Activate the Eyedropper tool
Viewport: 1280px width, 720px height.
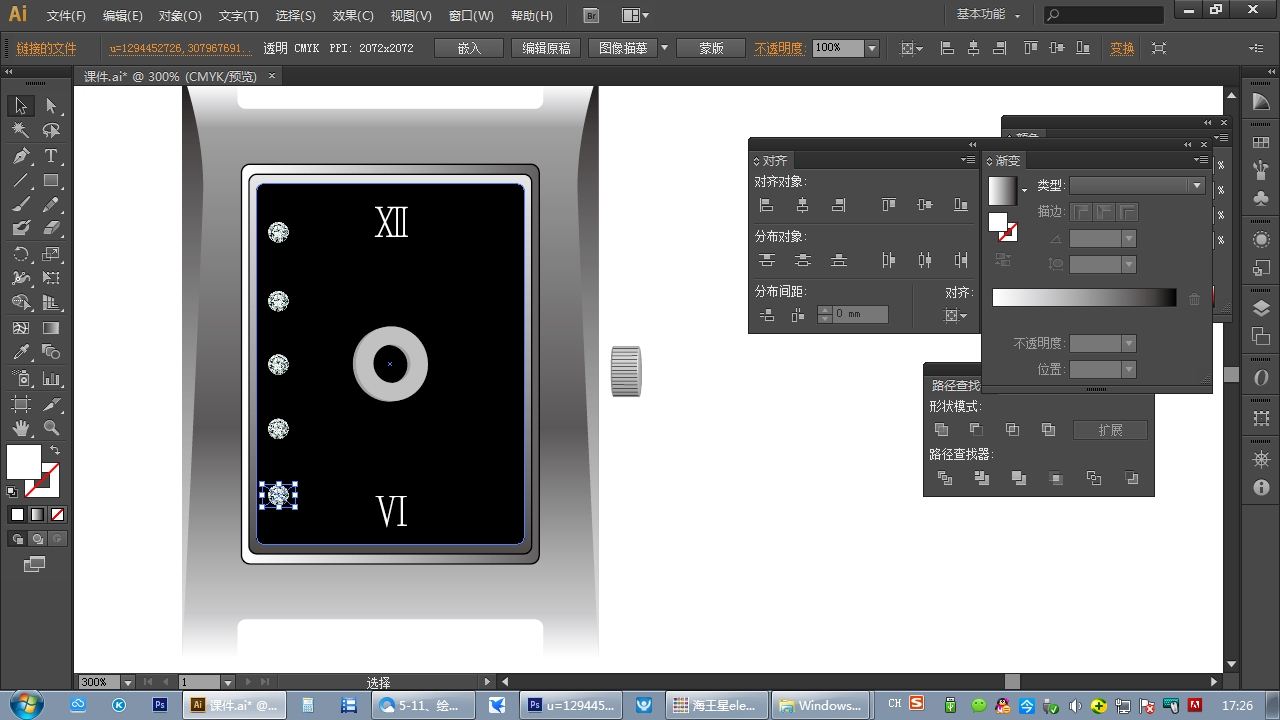point(21,353)
